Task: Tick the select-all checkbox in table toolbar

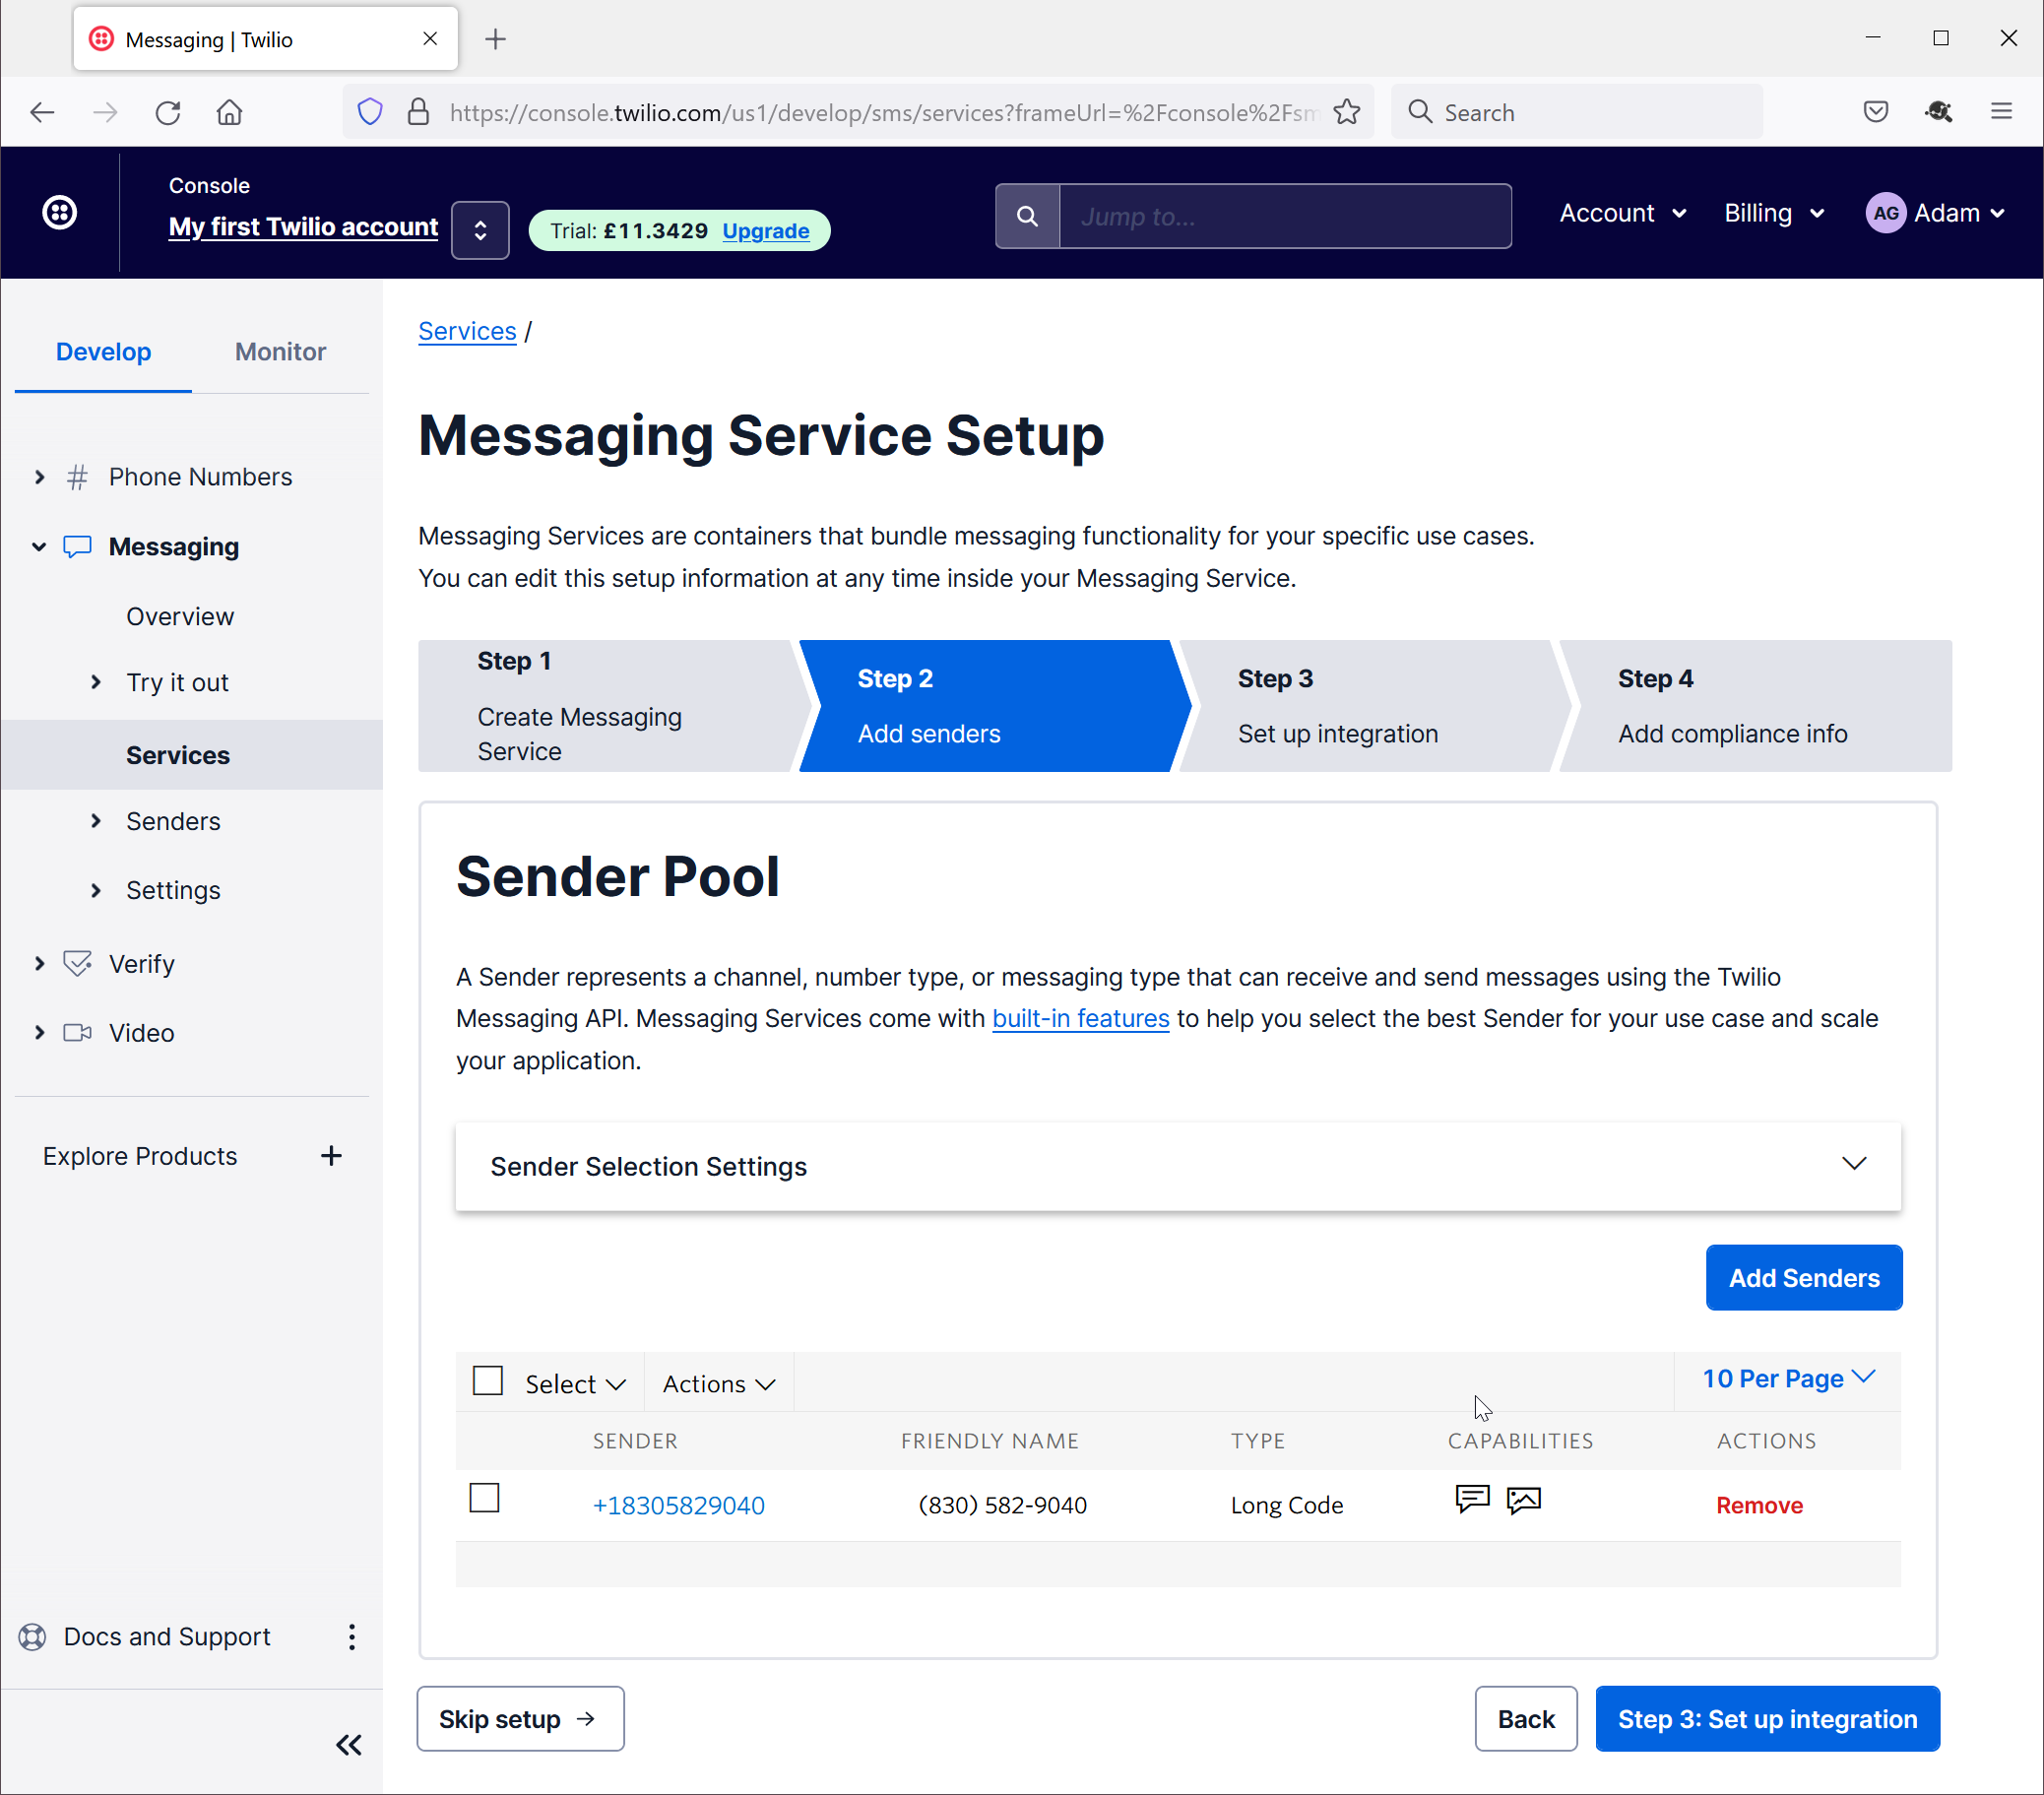Action: 488,1381
